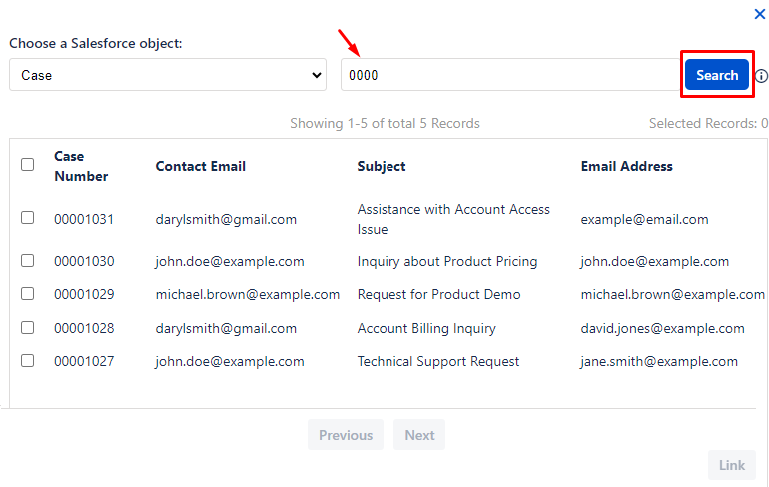This screenshot has width=769, height=487.
Task: Toggle the select-all checkbox in table header
Action: point(27,164)
